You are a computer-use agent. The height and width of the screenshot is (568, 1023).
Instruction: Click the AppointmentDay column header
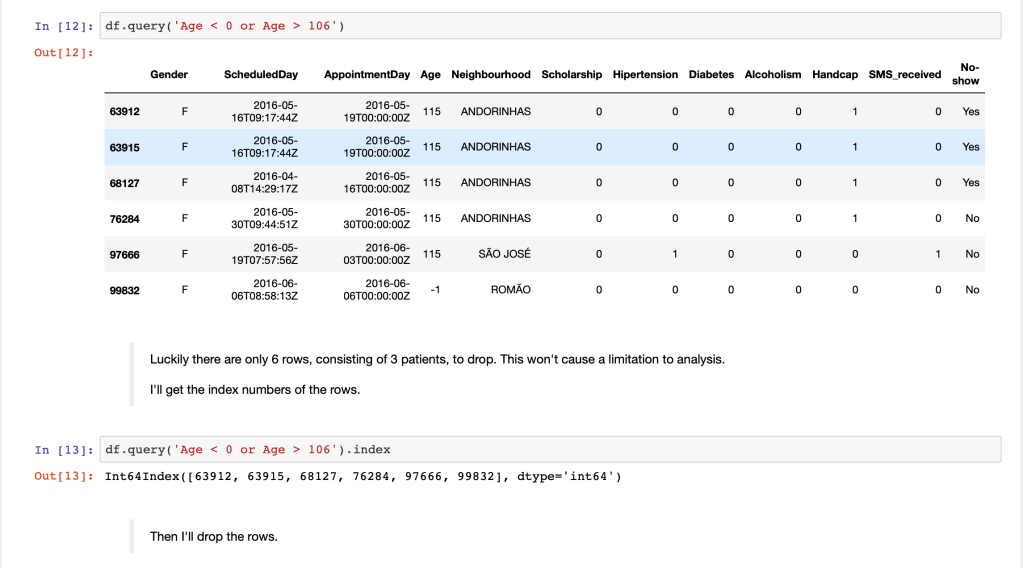(x=367, y=75)
